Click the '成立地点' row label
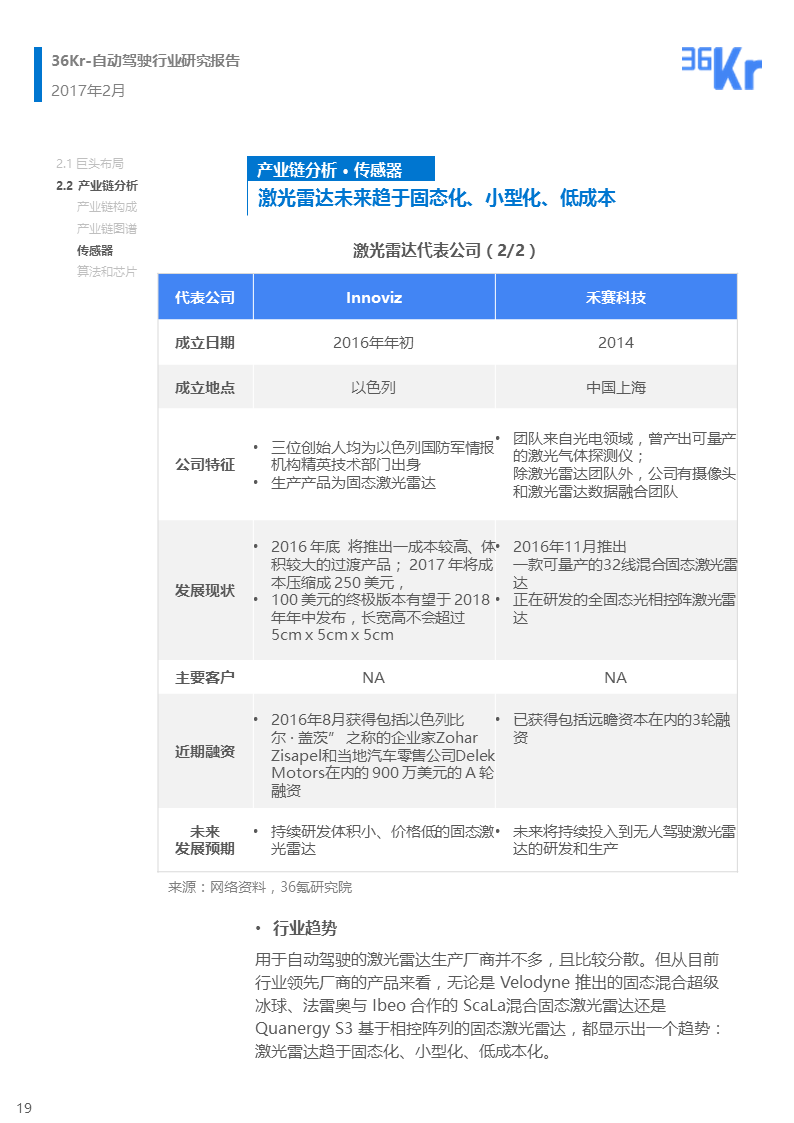 205,387
